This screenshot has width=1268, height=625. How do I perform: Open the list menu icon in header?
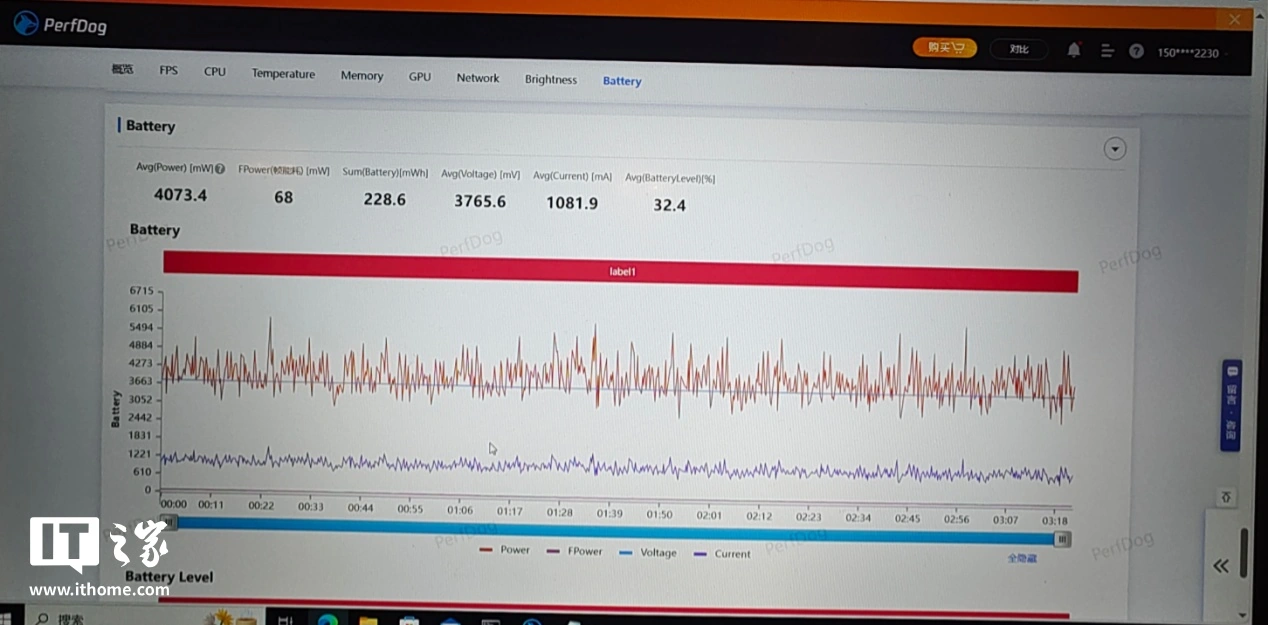pos(1106,51)
